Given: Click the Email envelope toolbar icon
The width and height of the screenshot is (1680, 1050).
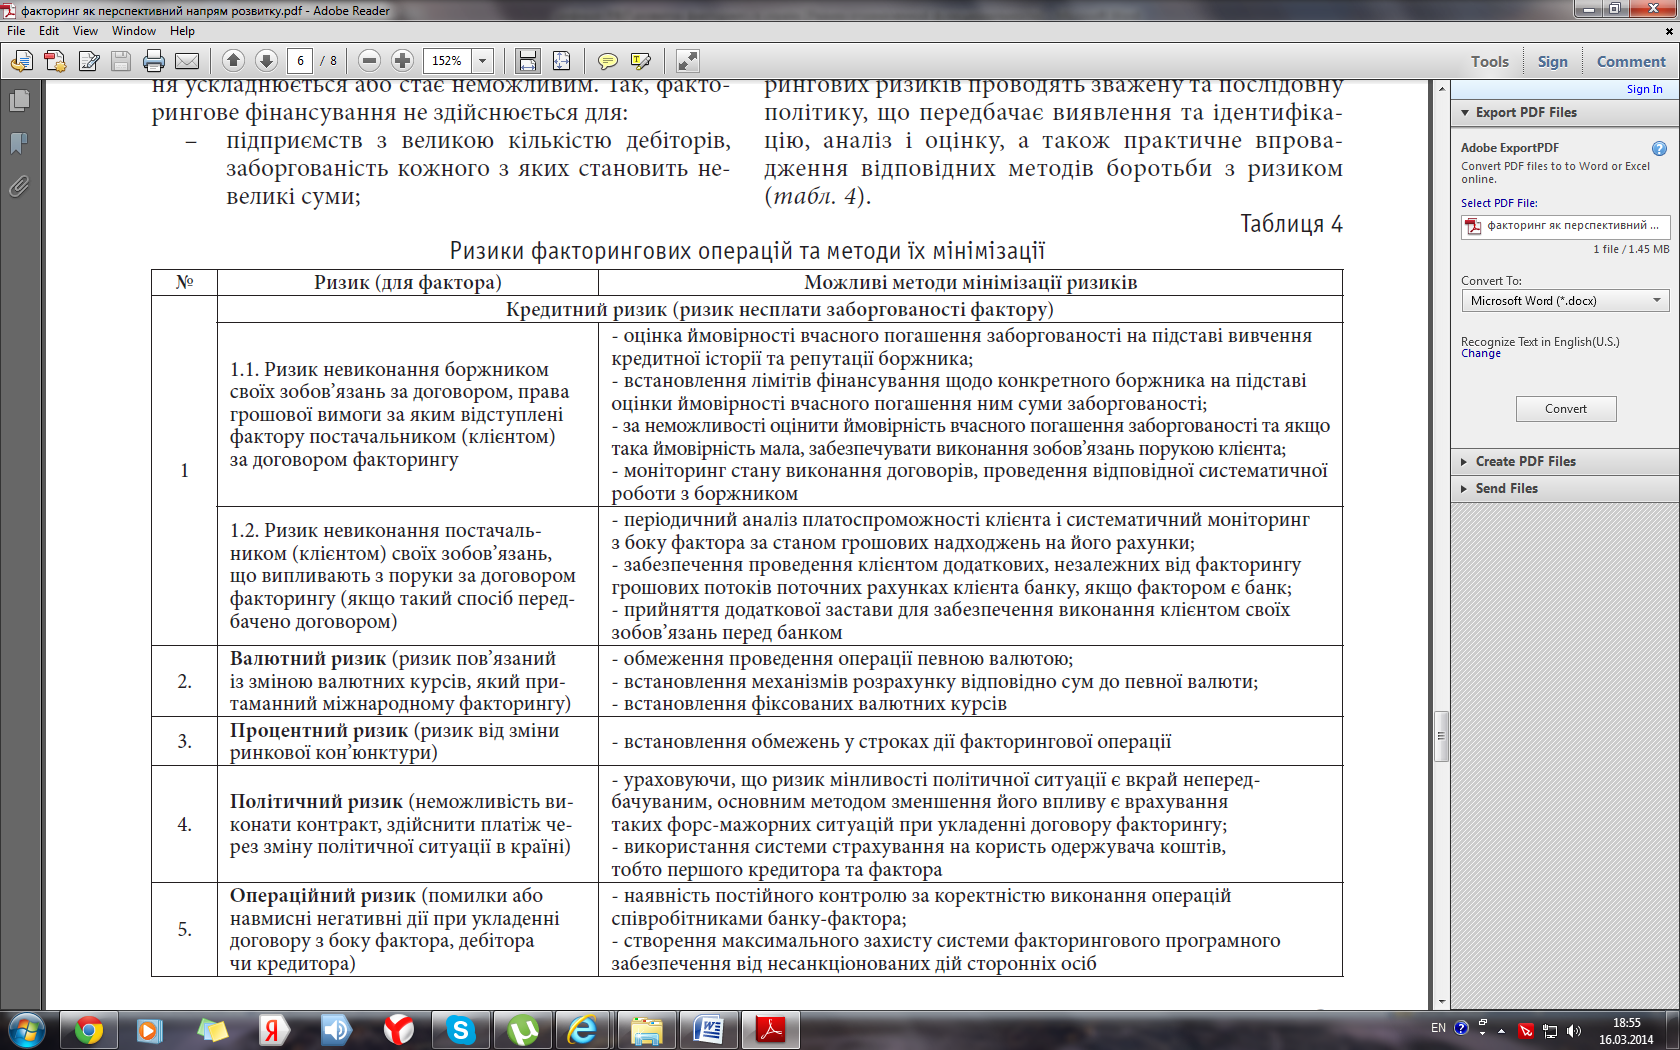Looking at the screenshot, I should [x=187, y=61].
